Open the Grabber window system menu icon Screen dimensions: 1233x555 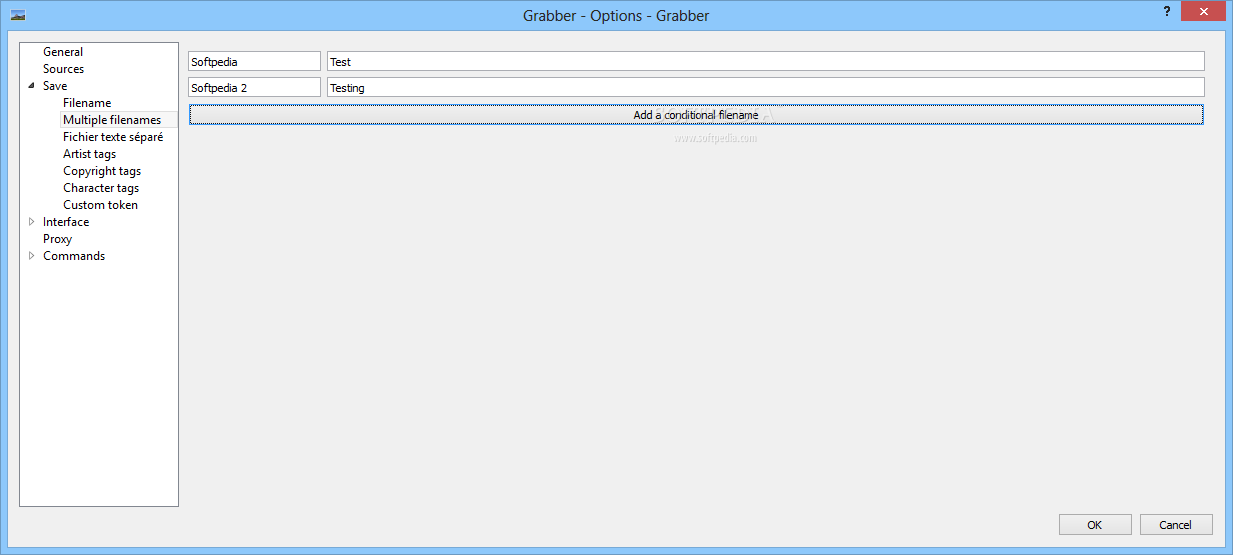[x=18, y=15]
